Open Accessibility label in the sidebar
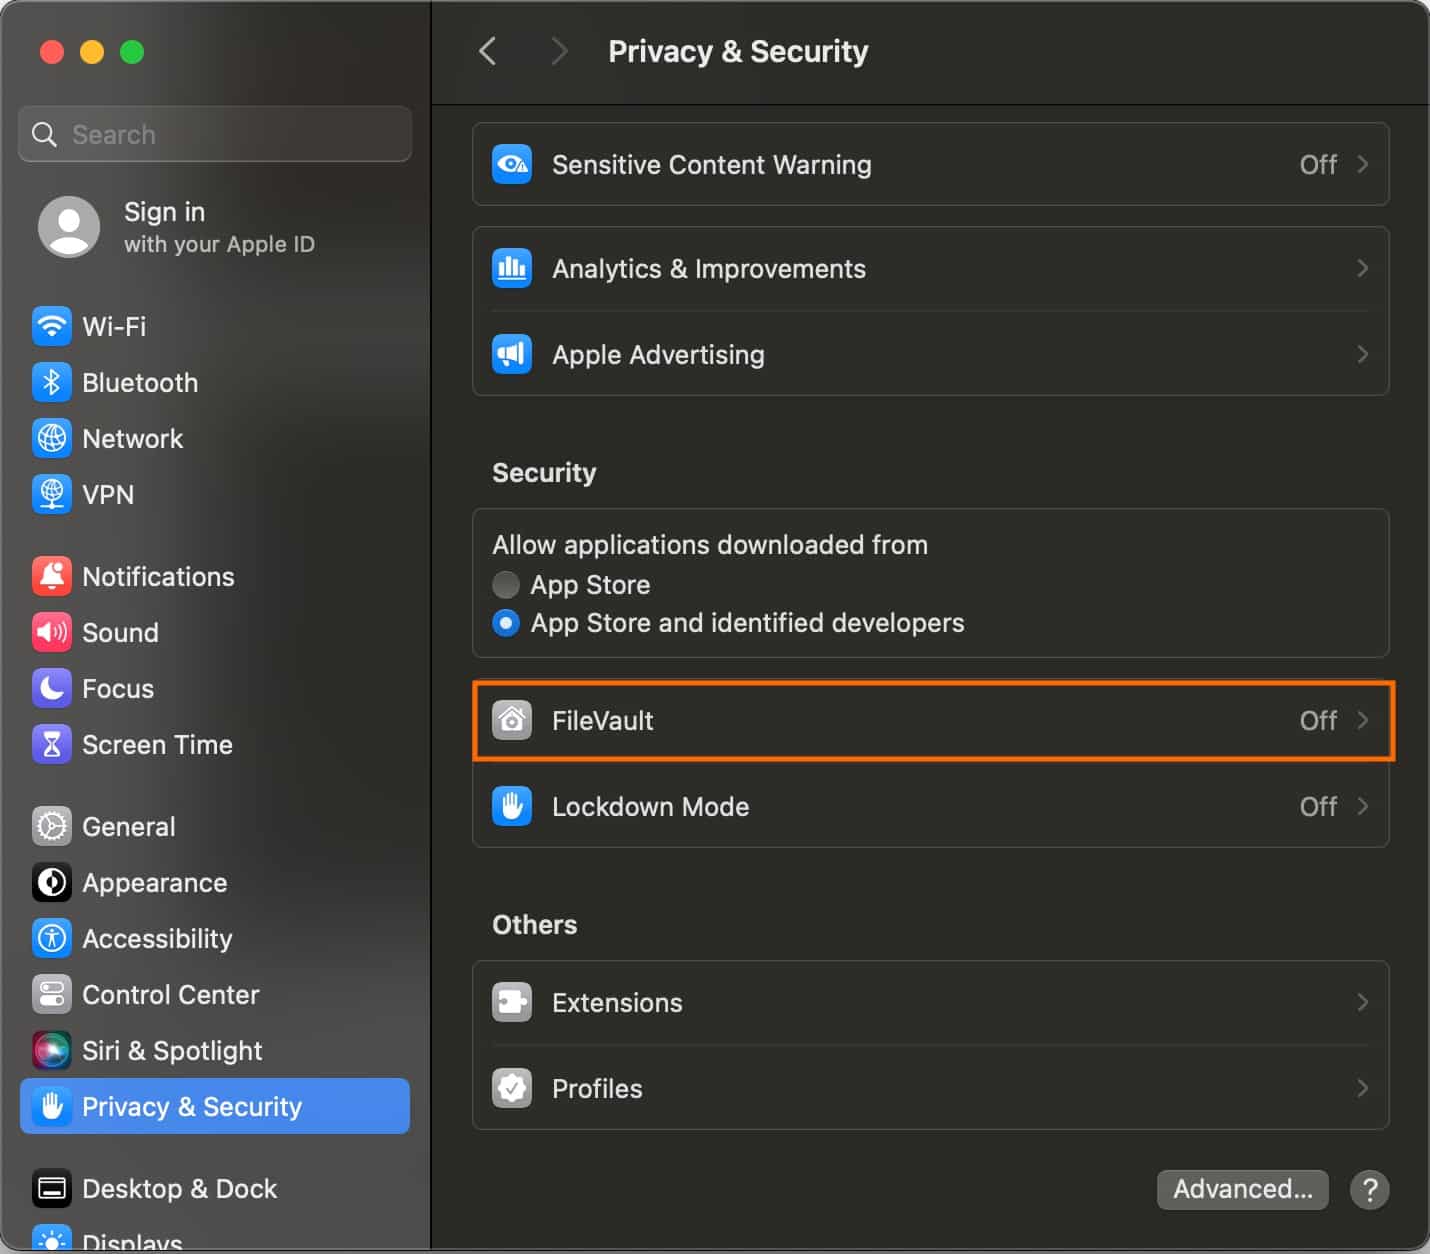Screen dimensions: 1430x1254 point(157,938)
